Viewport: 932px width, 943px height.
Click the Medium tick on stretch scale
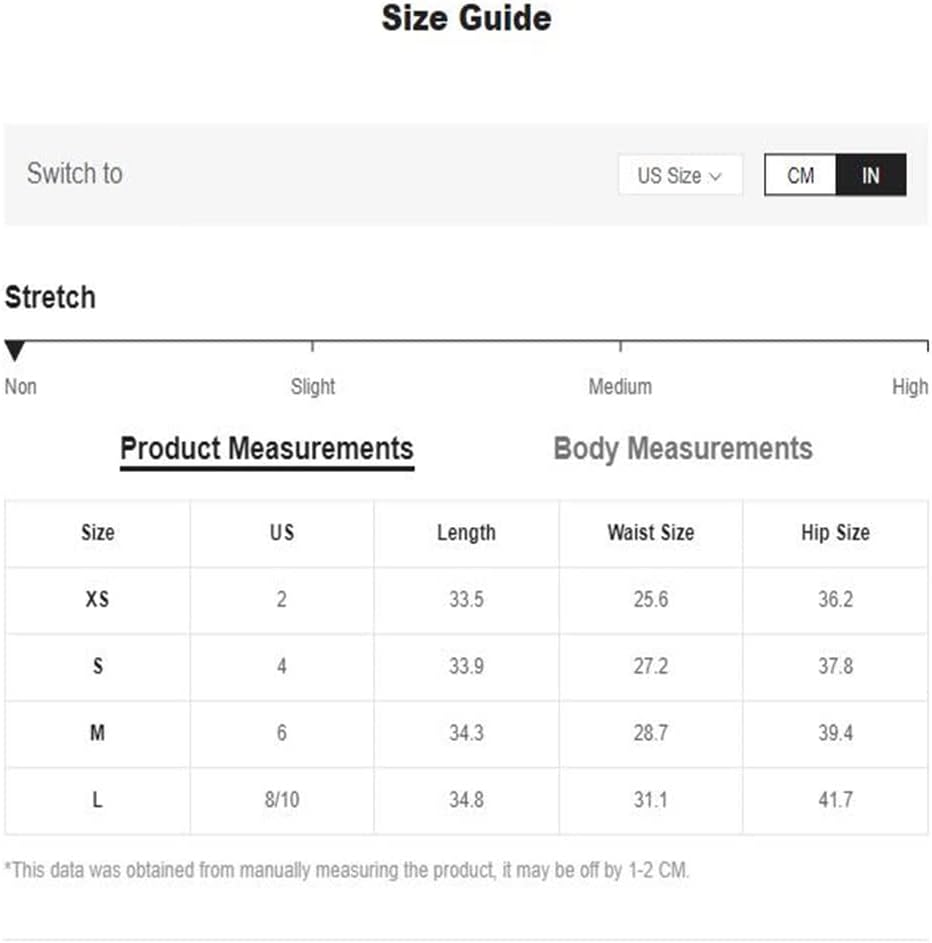click(x=620, y=346)
